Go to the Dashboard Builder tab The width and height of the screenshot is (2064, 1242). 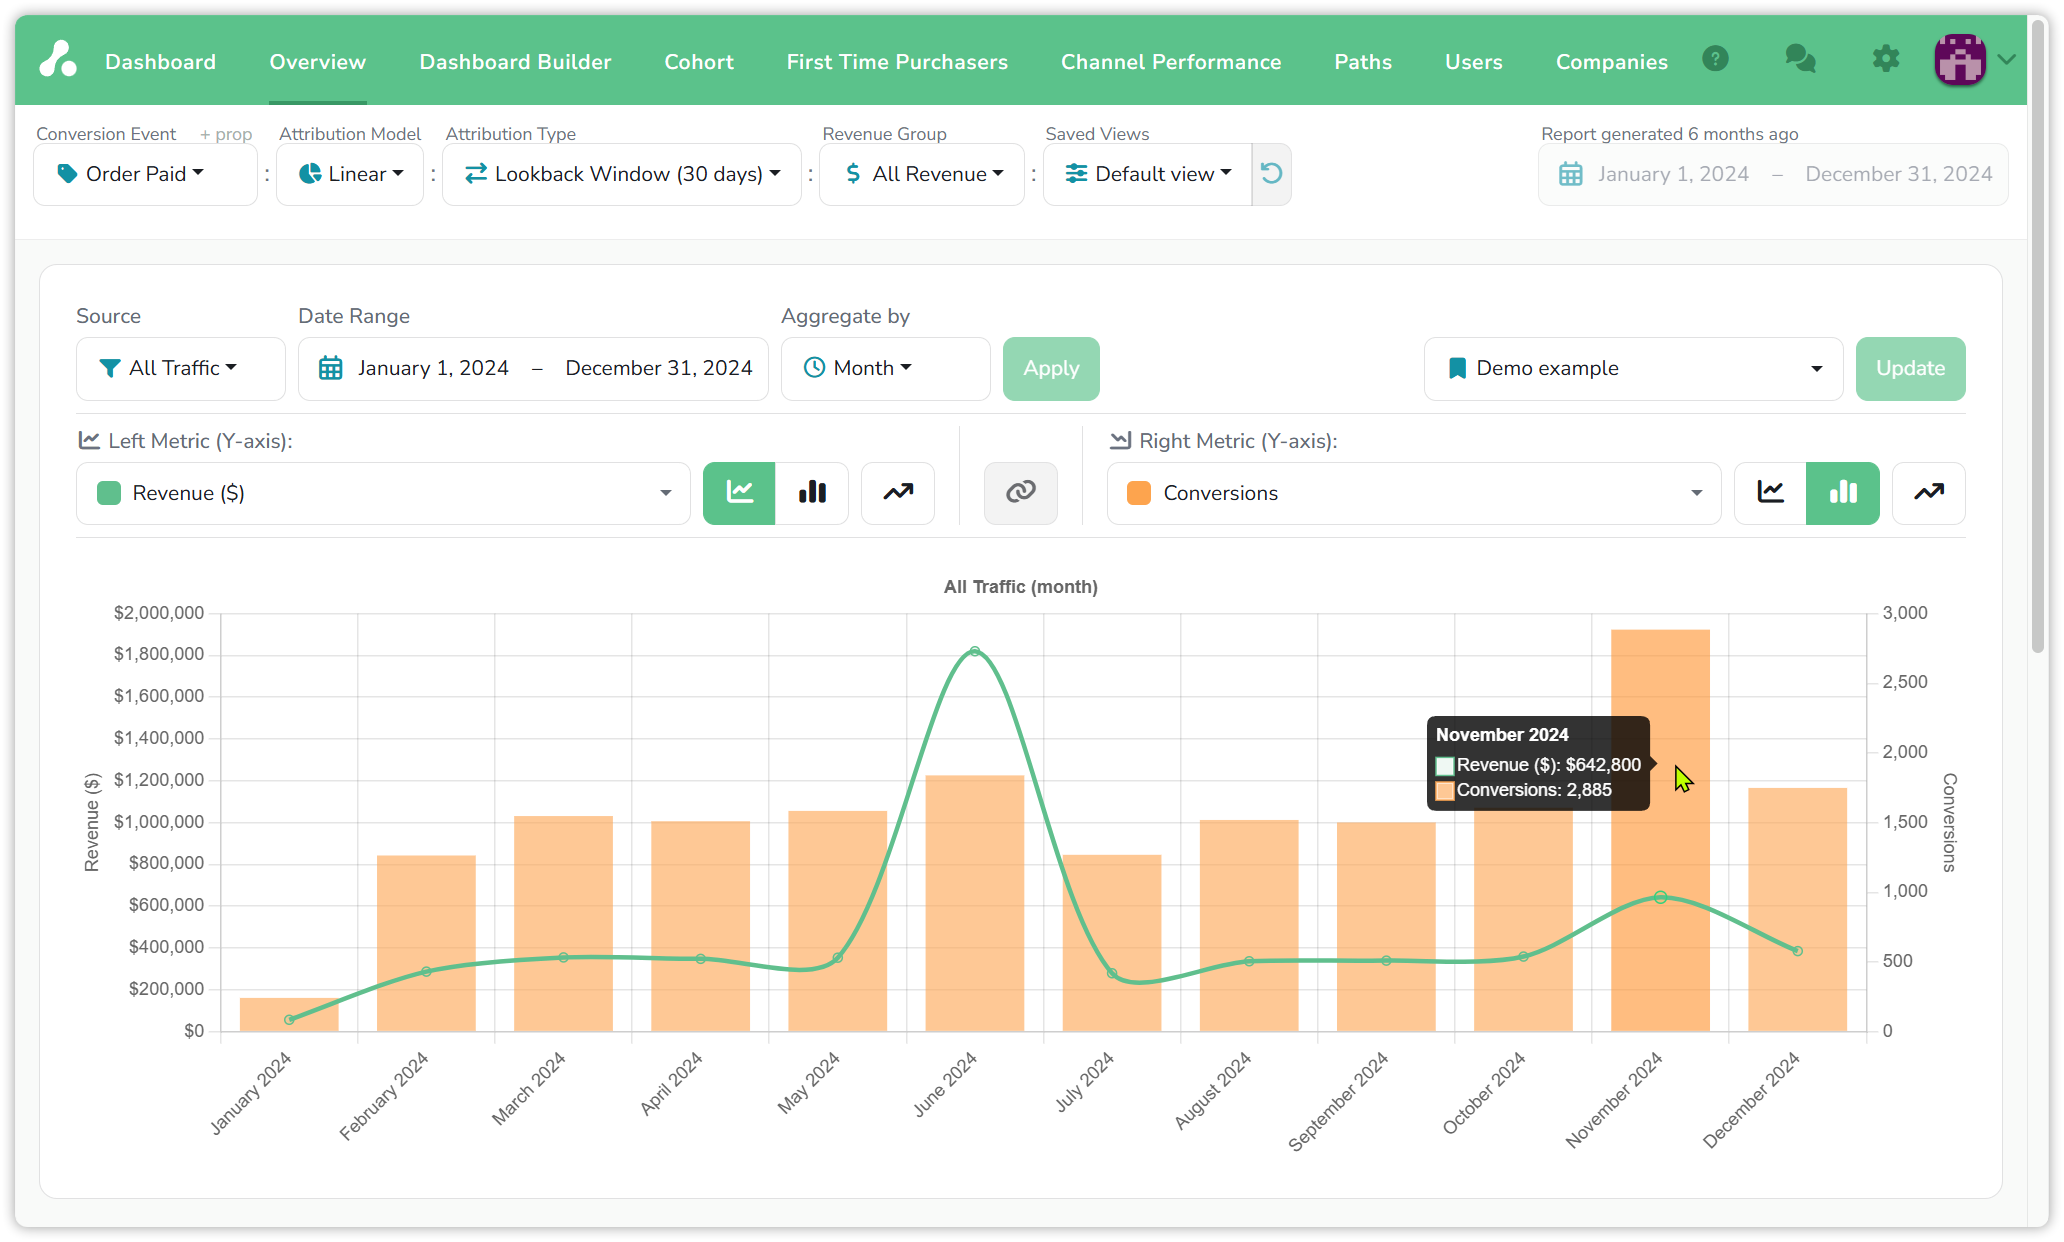tap(515, 62)
